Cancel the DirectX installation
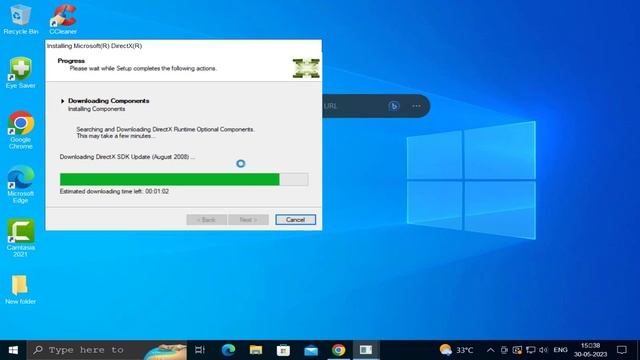This screenshot has width=640, height=360. [296, 220]
